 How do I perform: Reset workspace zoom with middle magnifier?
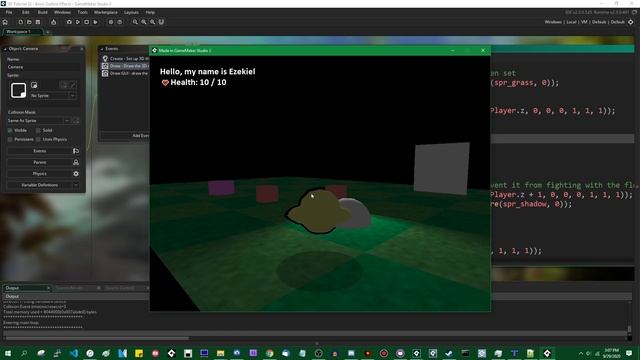click(x=144, y=22)
